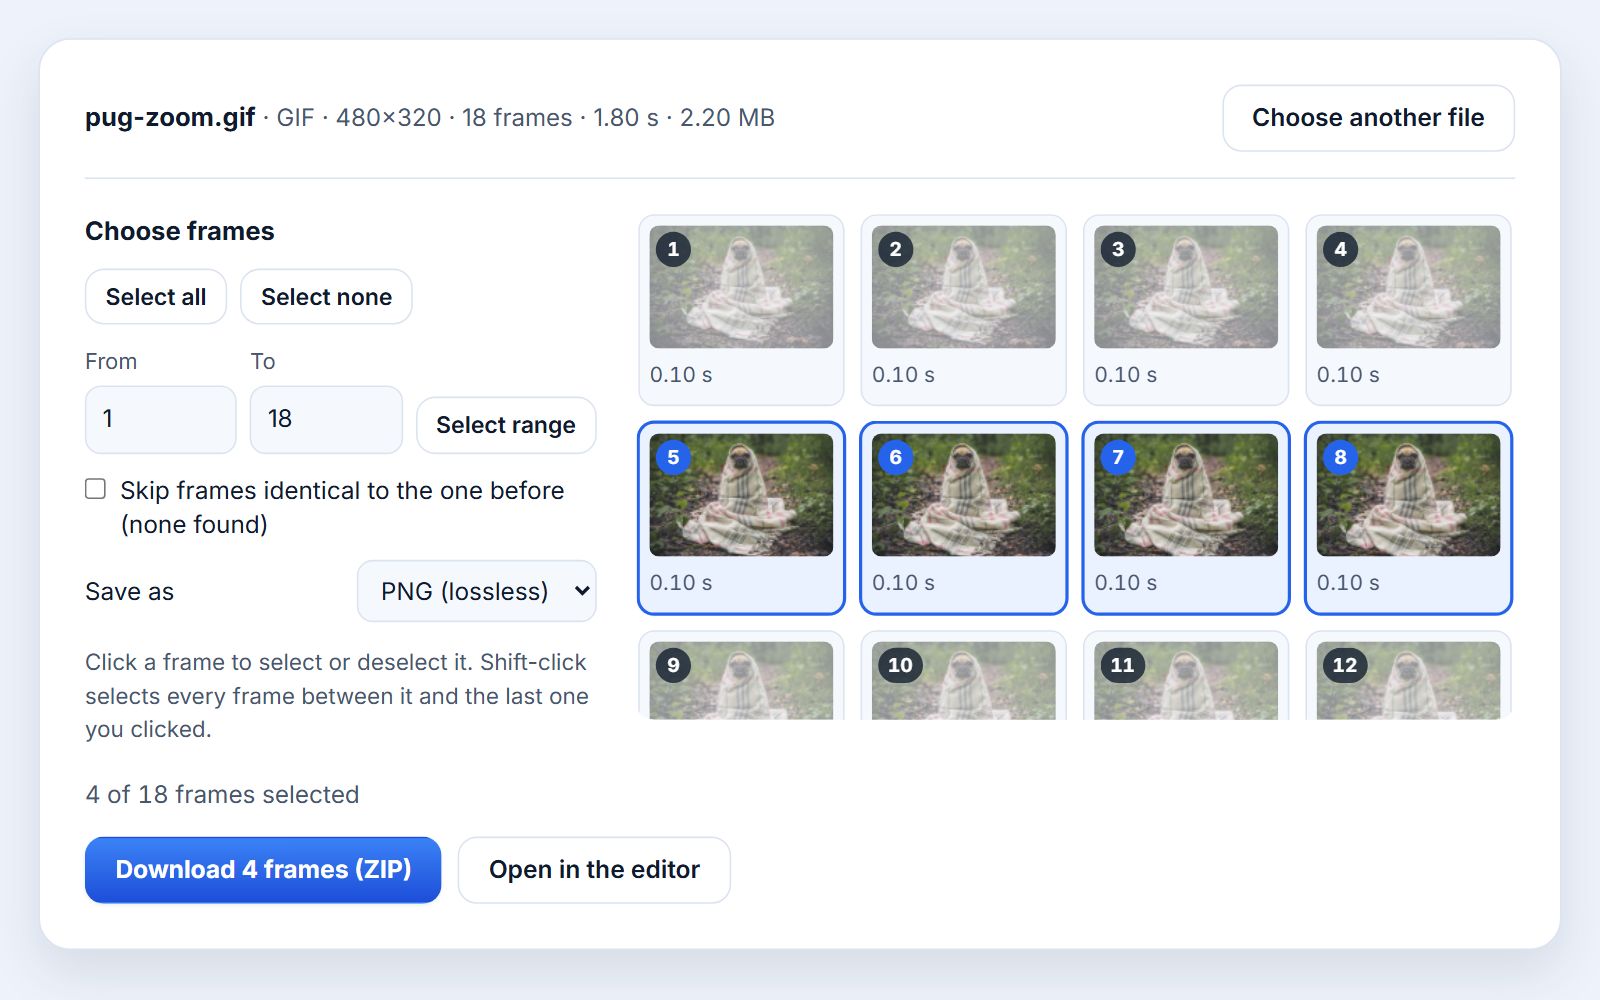
Task: Click the Select none button
Action: click(x=326, y=297)
